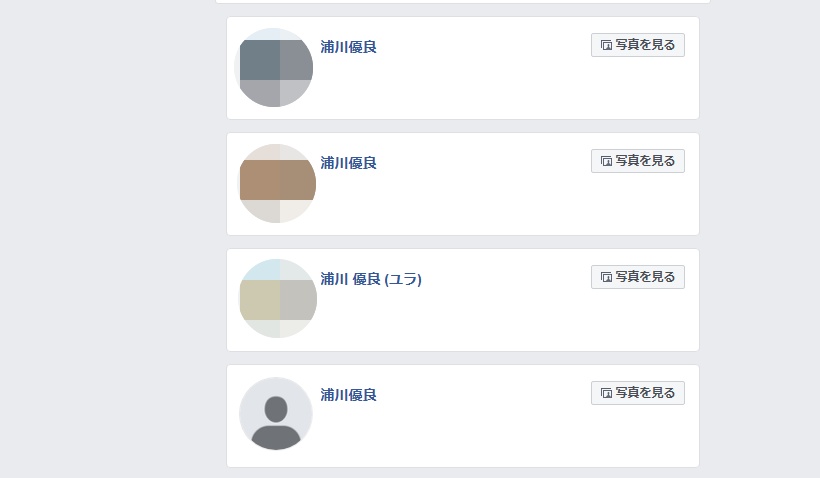Open the brown profile picture of 浦川優良
The image size is (820, 478).
[277, 184]
